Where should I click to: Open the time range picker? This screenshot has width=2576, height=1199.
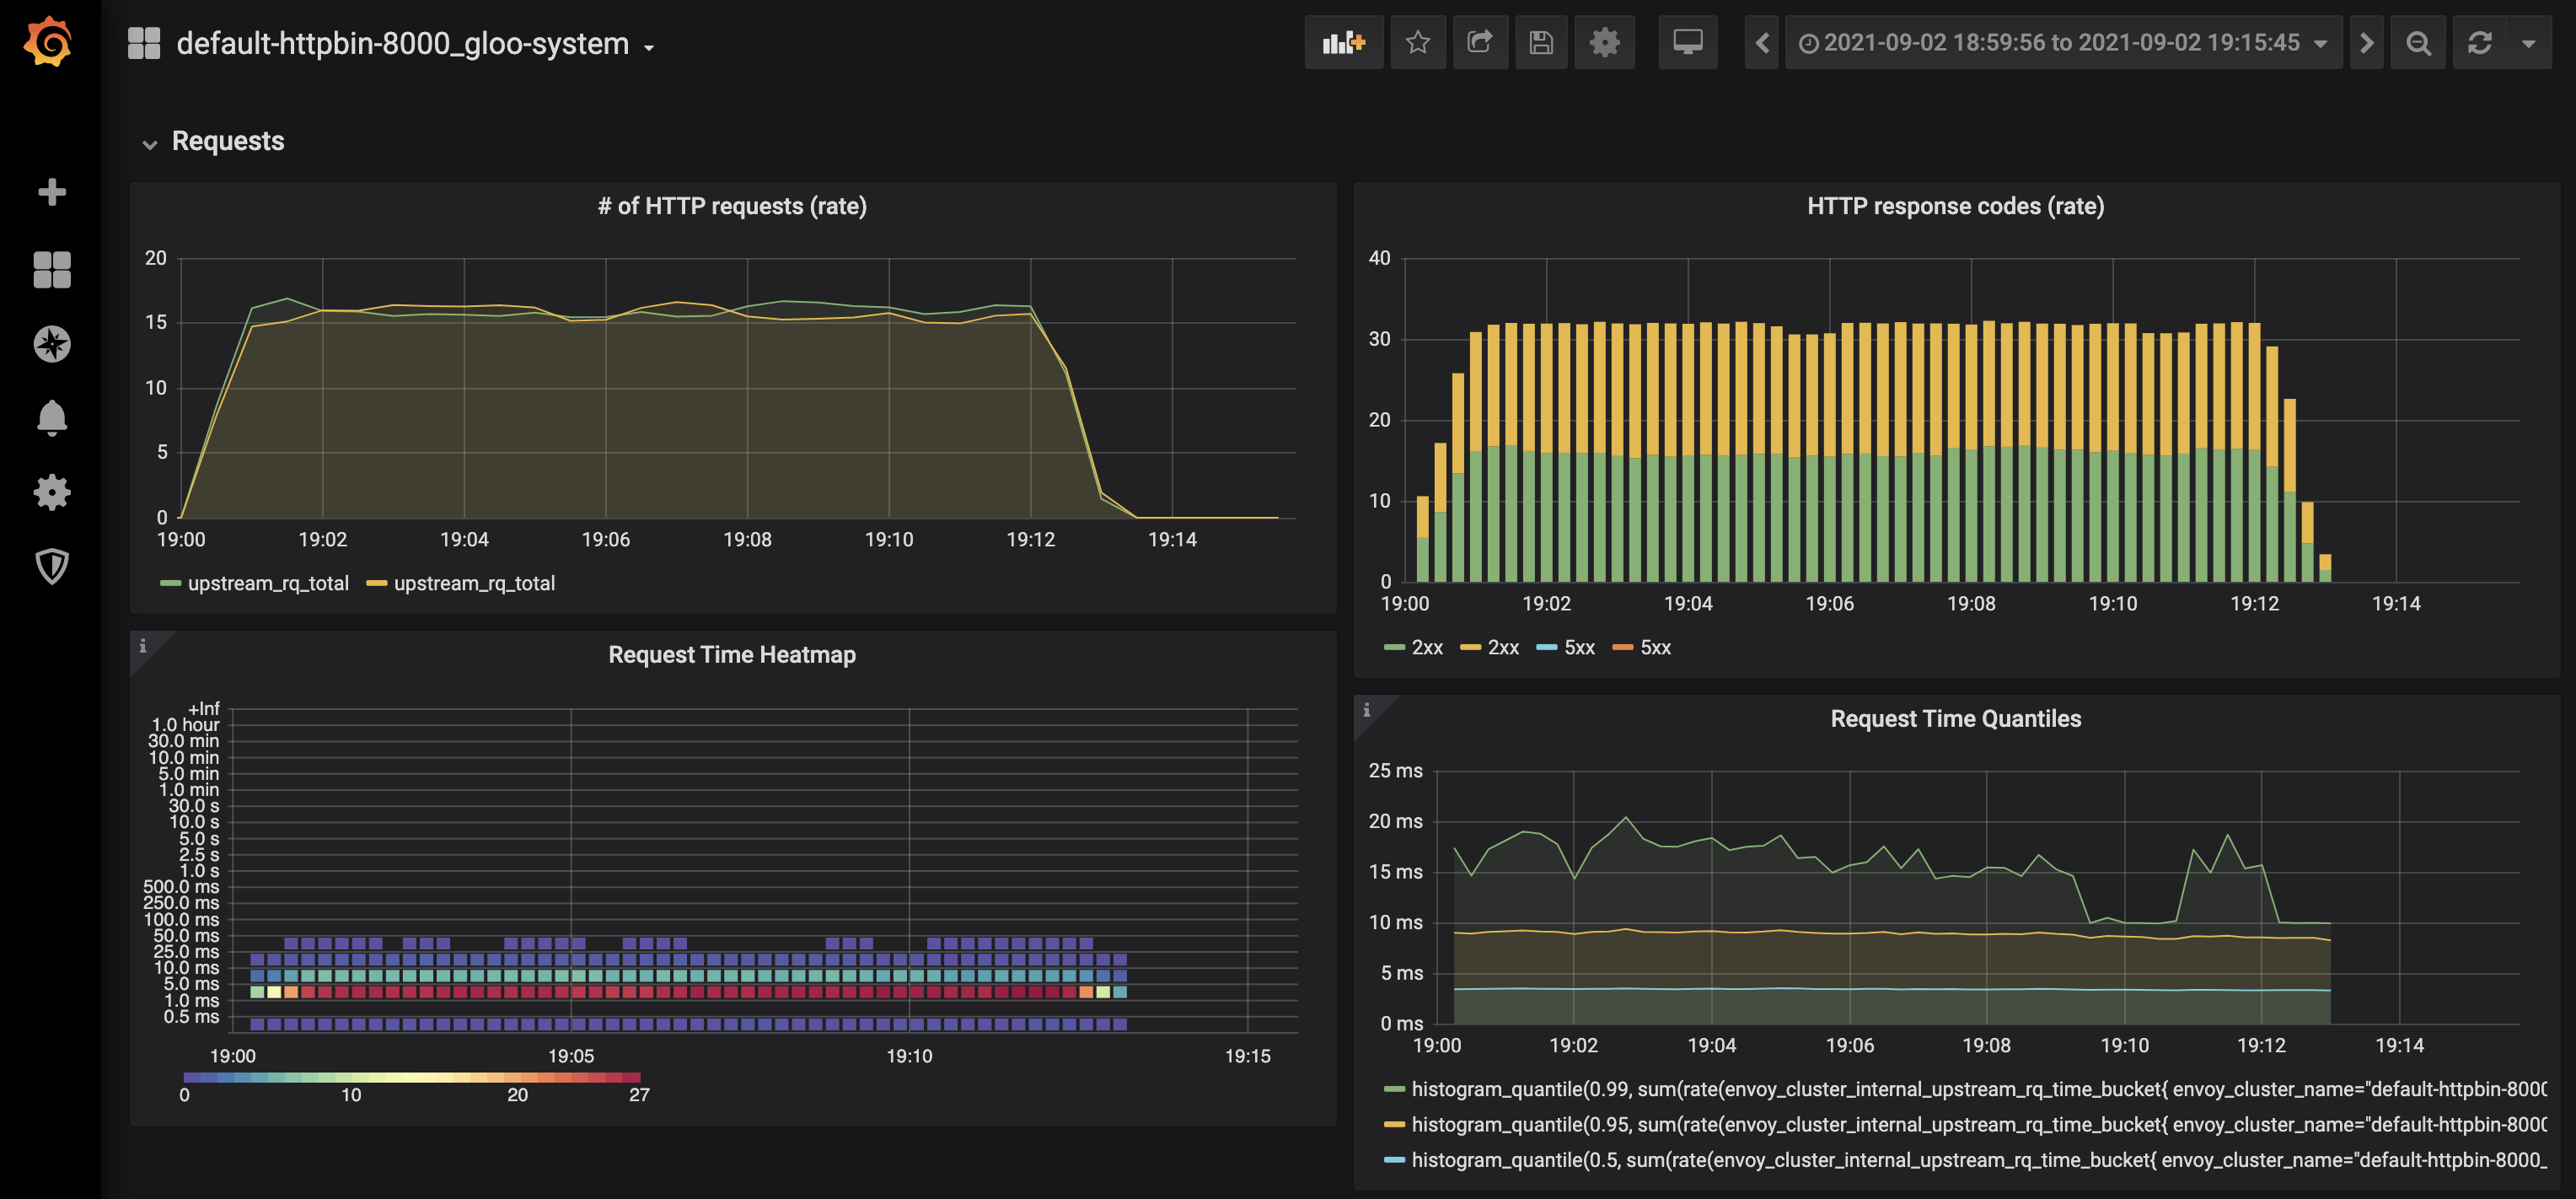2063,43
